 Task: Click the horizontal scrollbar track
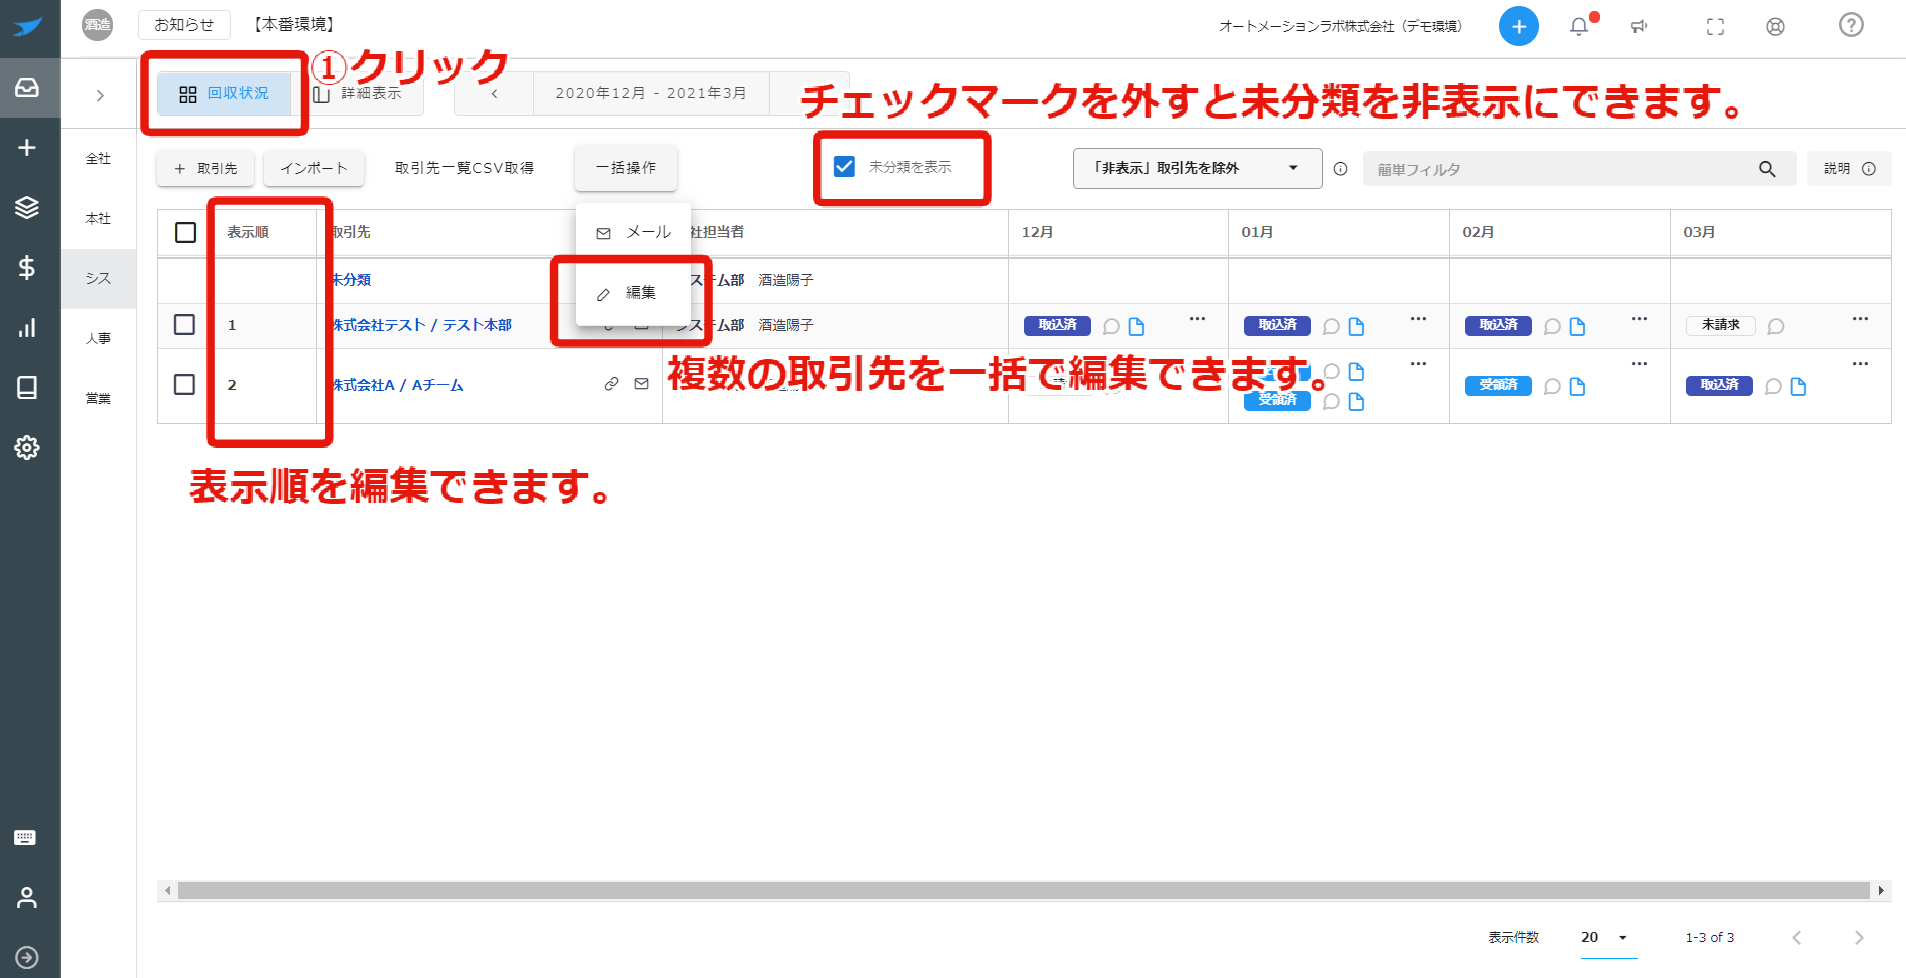click(1023, 890)
